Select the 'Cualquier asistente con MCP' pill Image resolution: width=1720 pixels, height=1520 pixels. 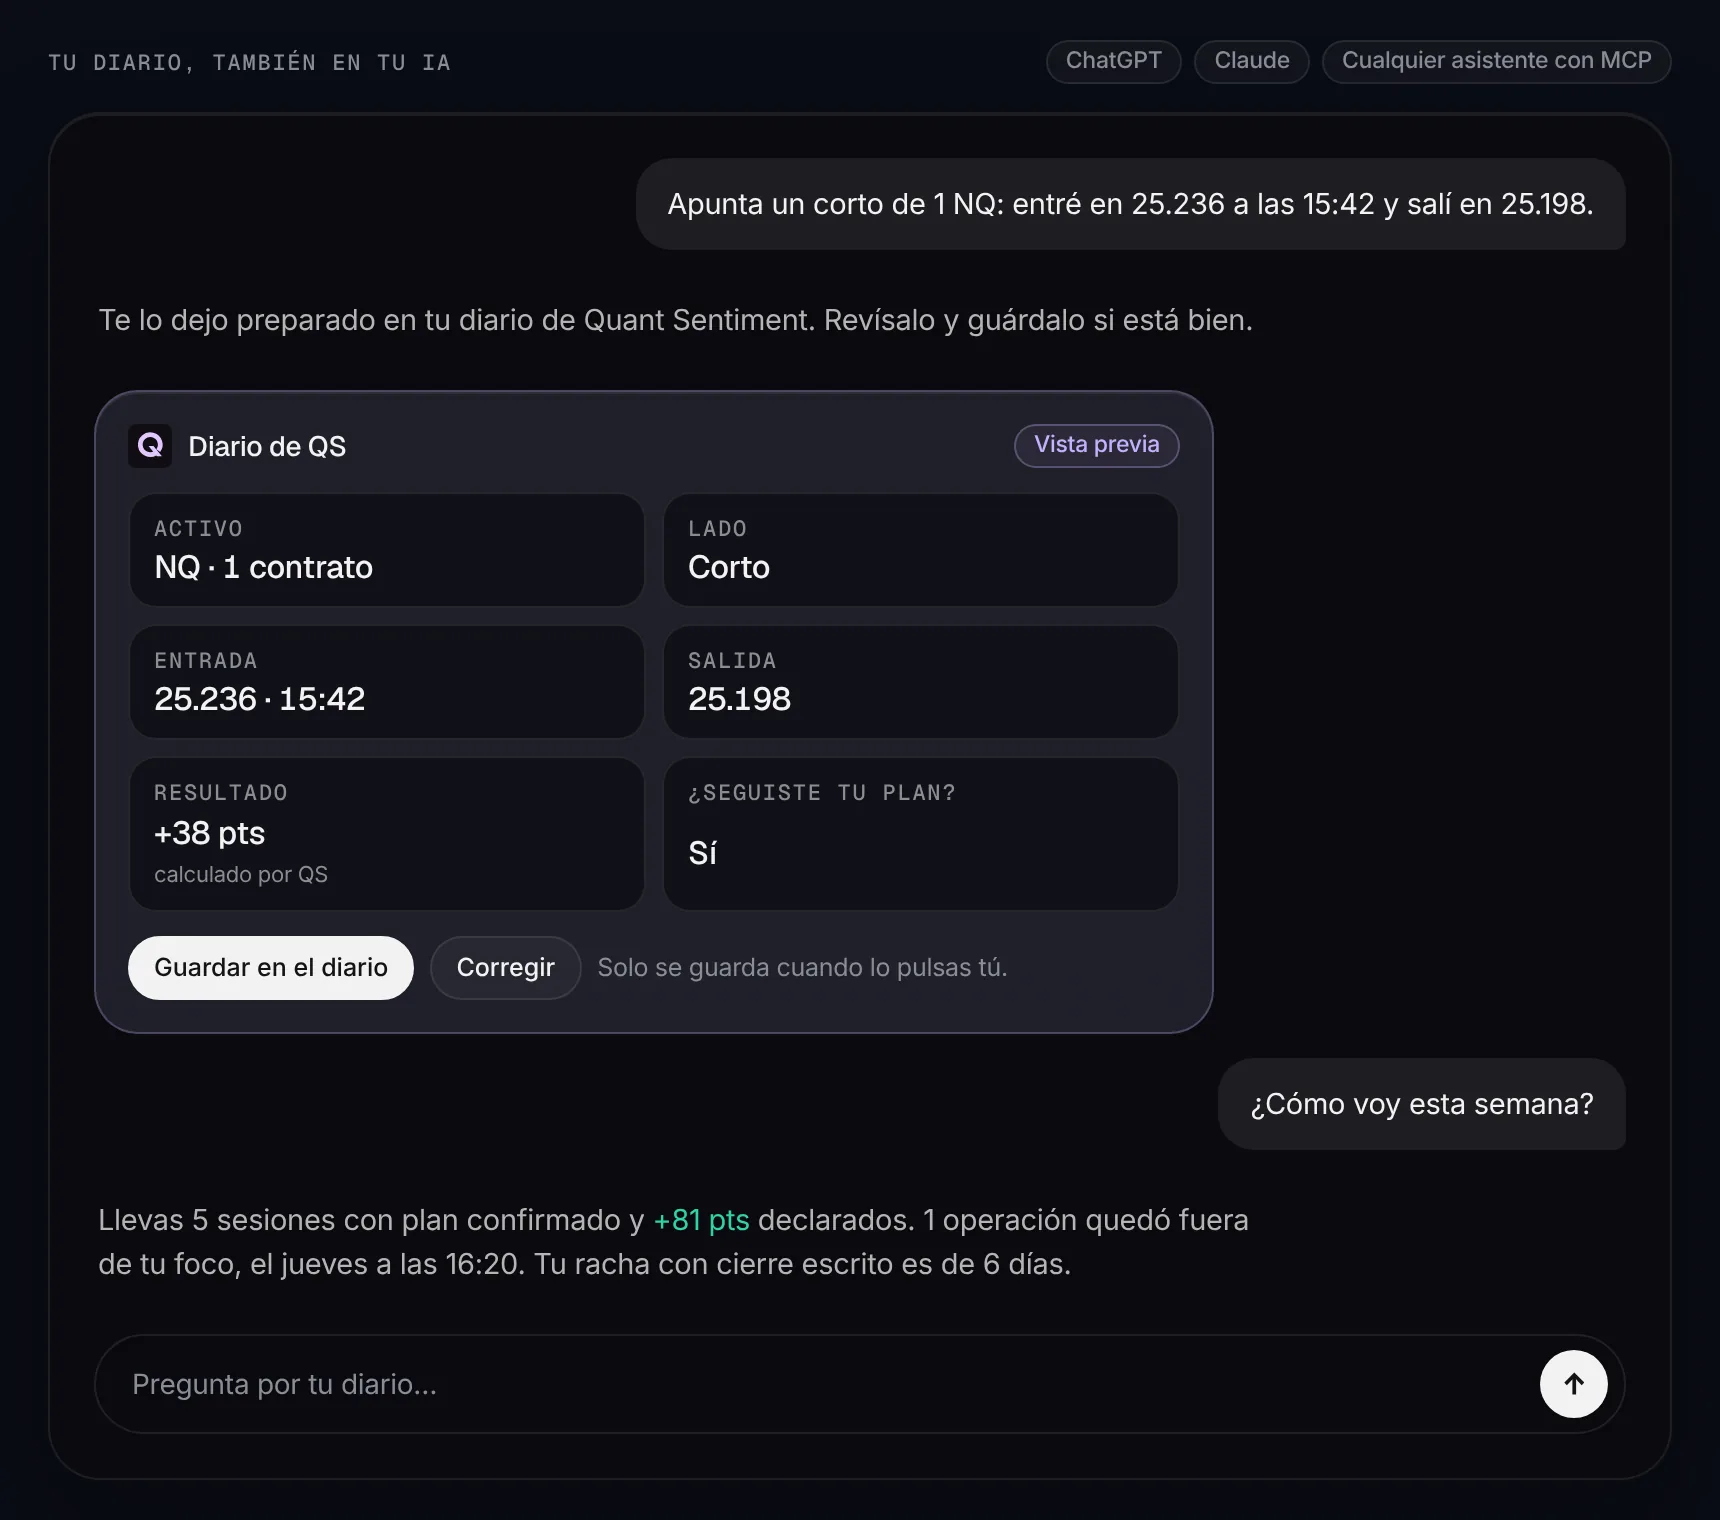click(x=1496, y=61)
